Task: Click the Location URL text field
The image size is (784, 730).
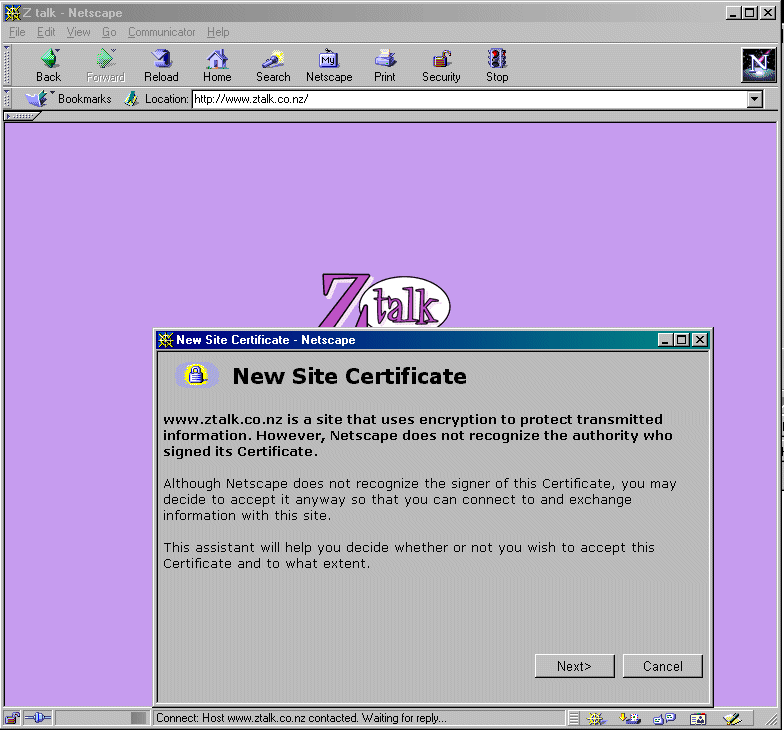Action: (468, 99)
